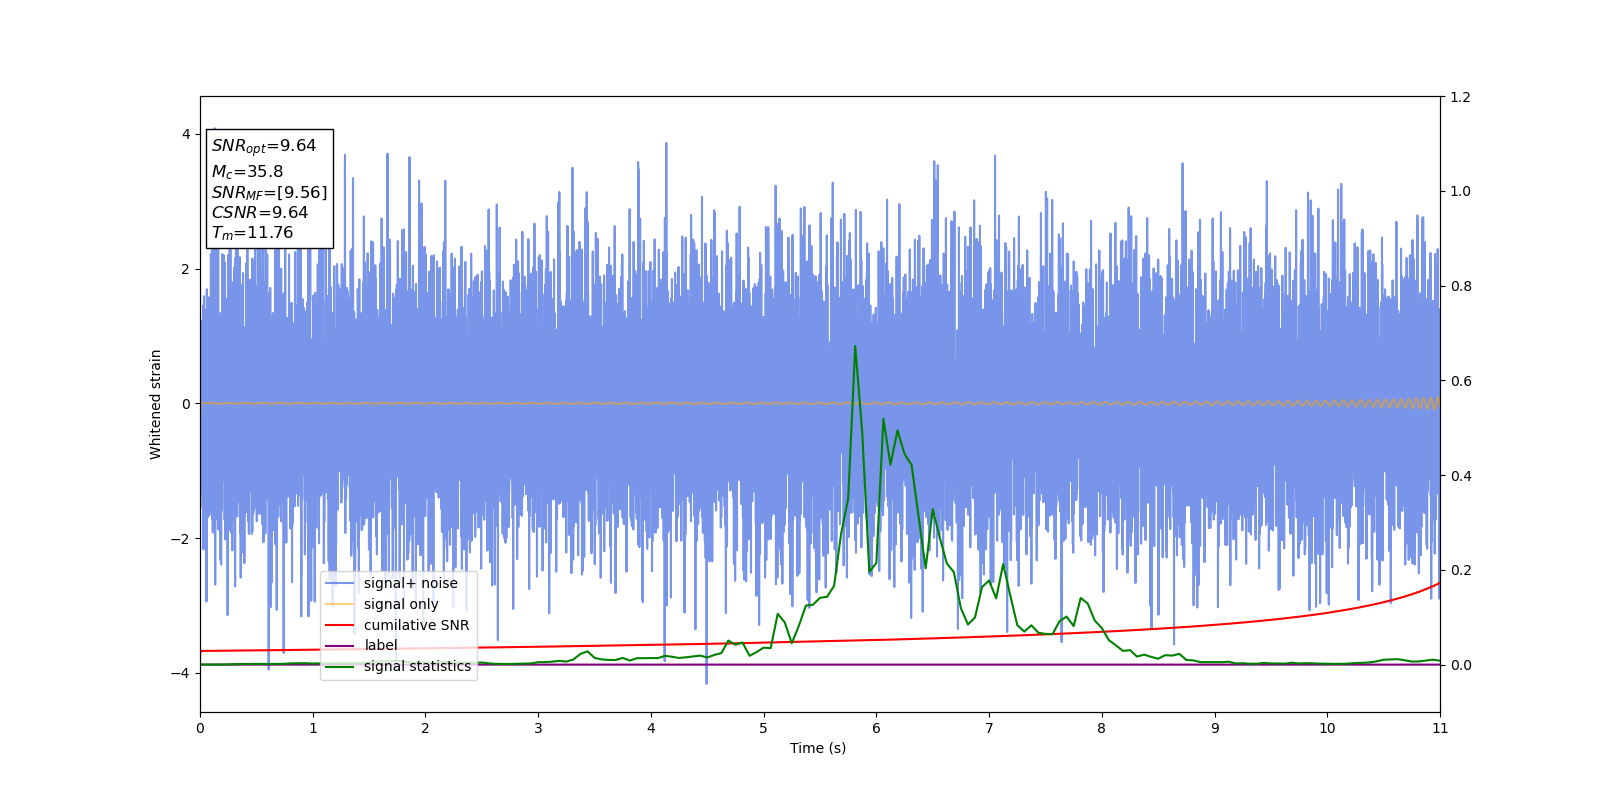1600x800 pixels.
Task: Click the SNRMF=[9.56] annotation text
Action: coord(269,192)
